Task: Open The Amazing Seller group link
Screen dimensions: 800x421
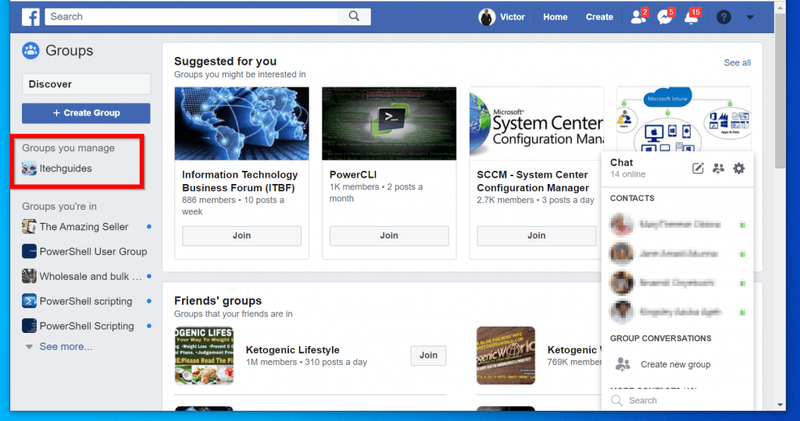Action: tap(84, 227)
